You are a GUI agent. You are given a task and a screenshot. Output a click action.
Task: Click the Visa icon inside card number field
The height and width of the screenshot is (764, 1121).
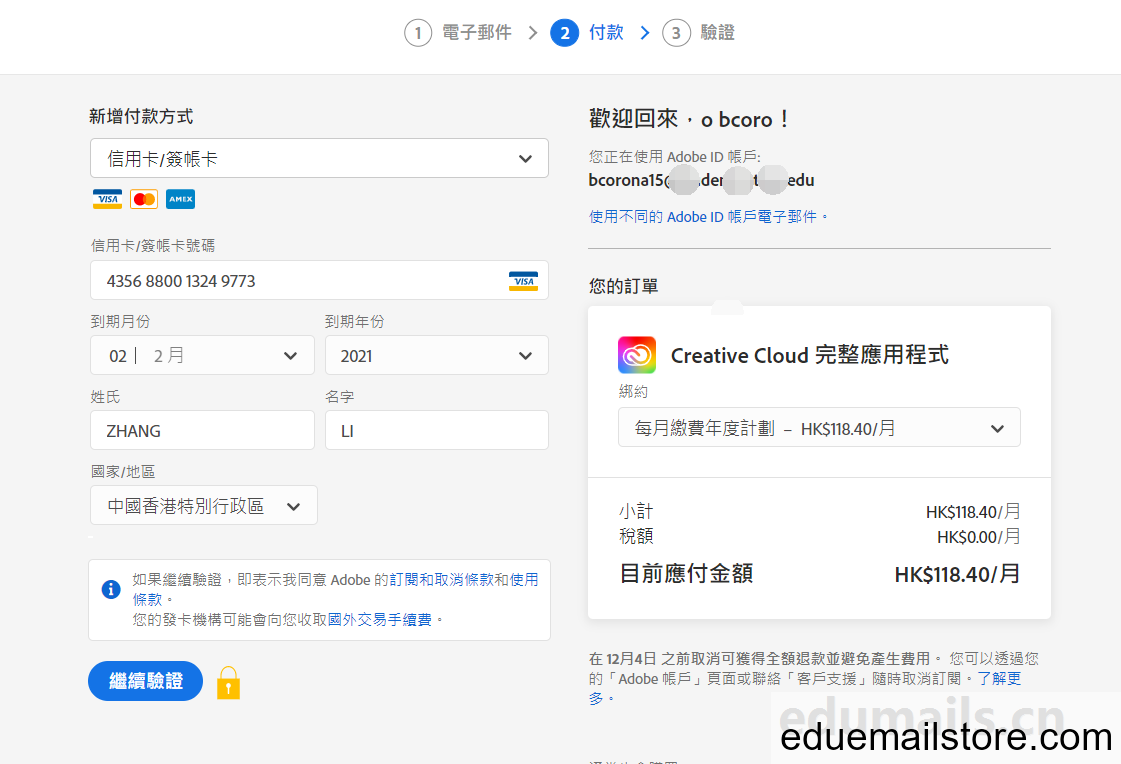[x=523, y=281]
